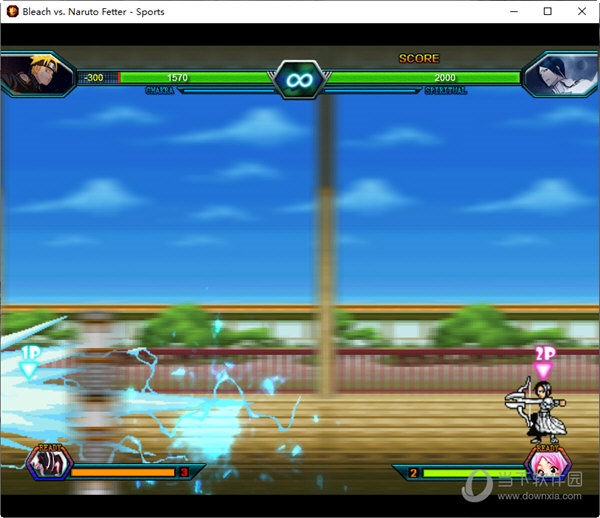600x518 pixels.
Task: Click the Naruto player-one portrait
Action: pos(38,74)
